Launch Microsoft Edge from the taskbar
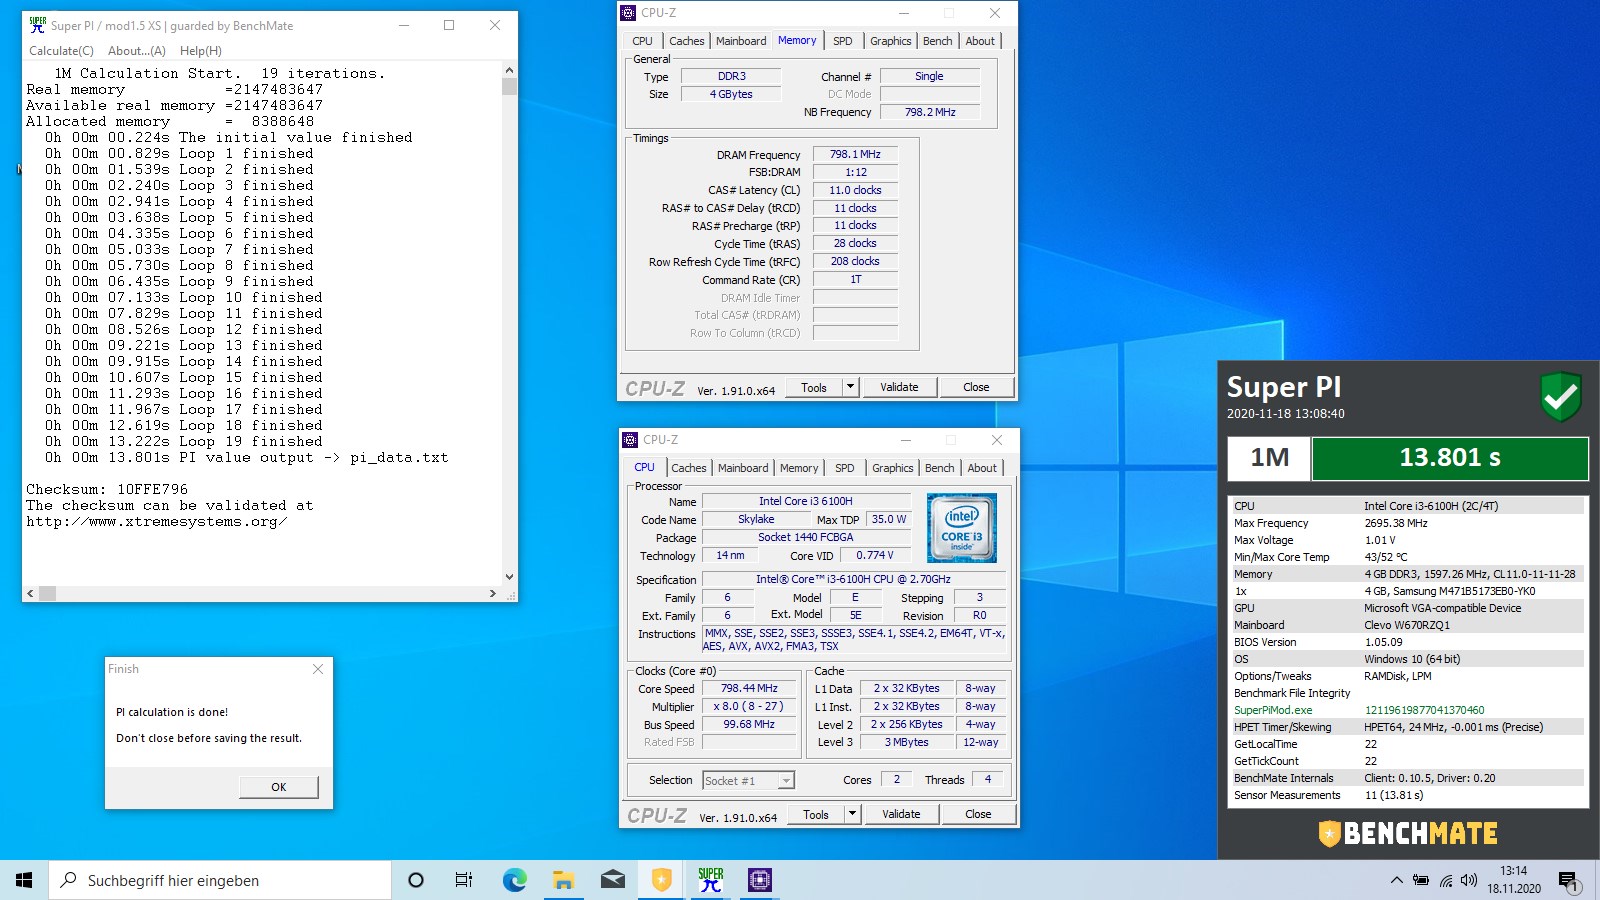 (x=514, y=880)
